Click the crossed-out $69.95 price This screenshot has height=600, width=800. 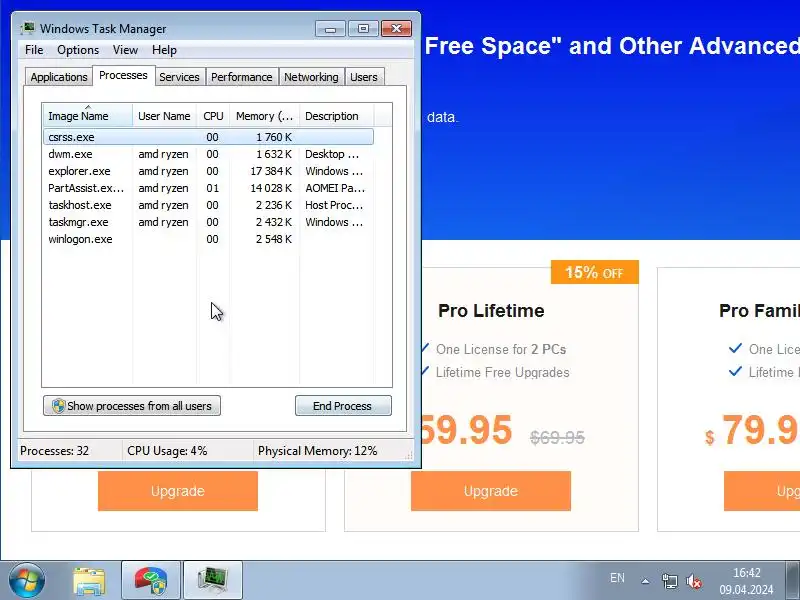pos(557,437)
